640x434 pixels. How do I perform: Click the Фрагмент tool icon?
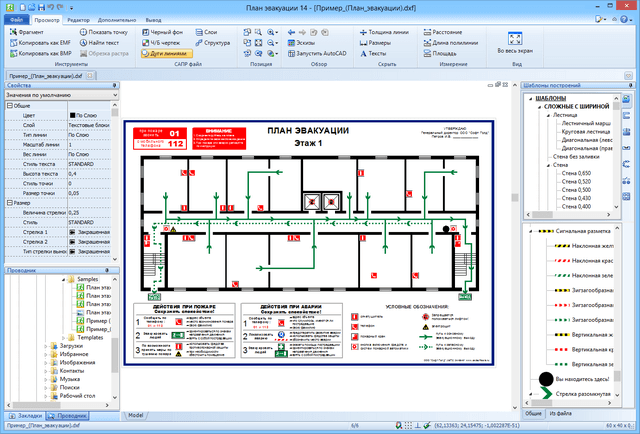(12, 33)
